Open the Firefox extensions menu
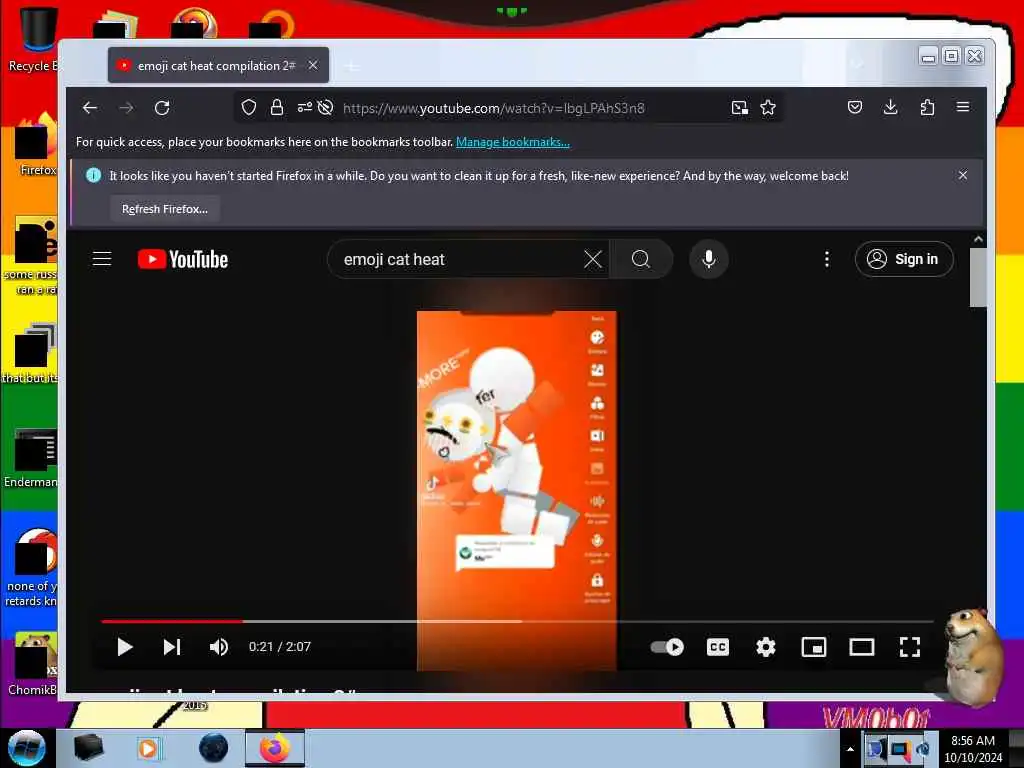1024x768 pixels. pos(927,108)
